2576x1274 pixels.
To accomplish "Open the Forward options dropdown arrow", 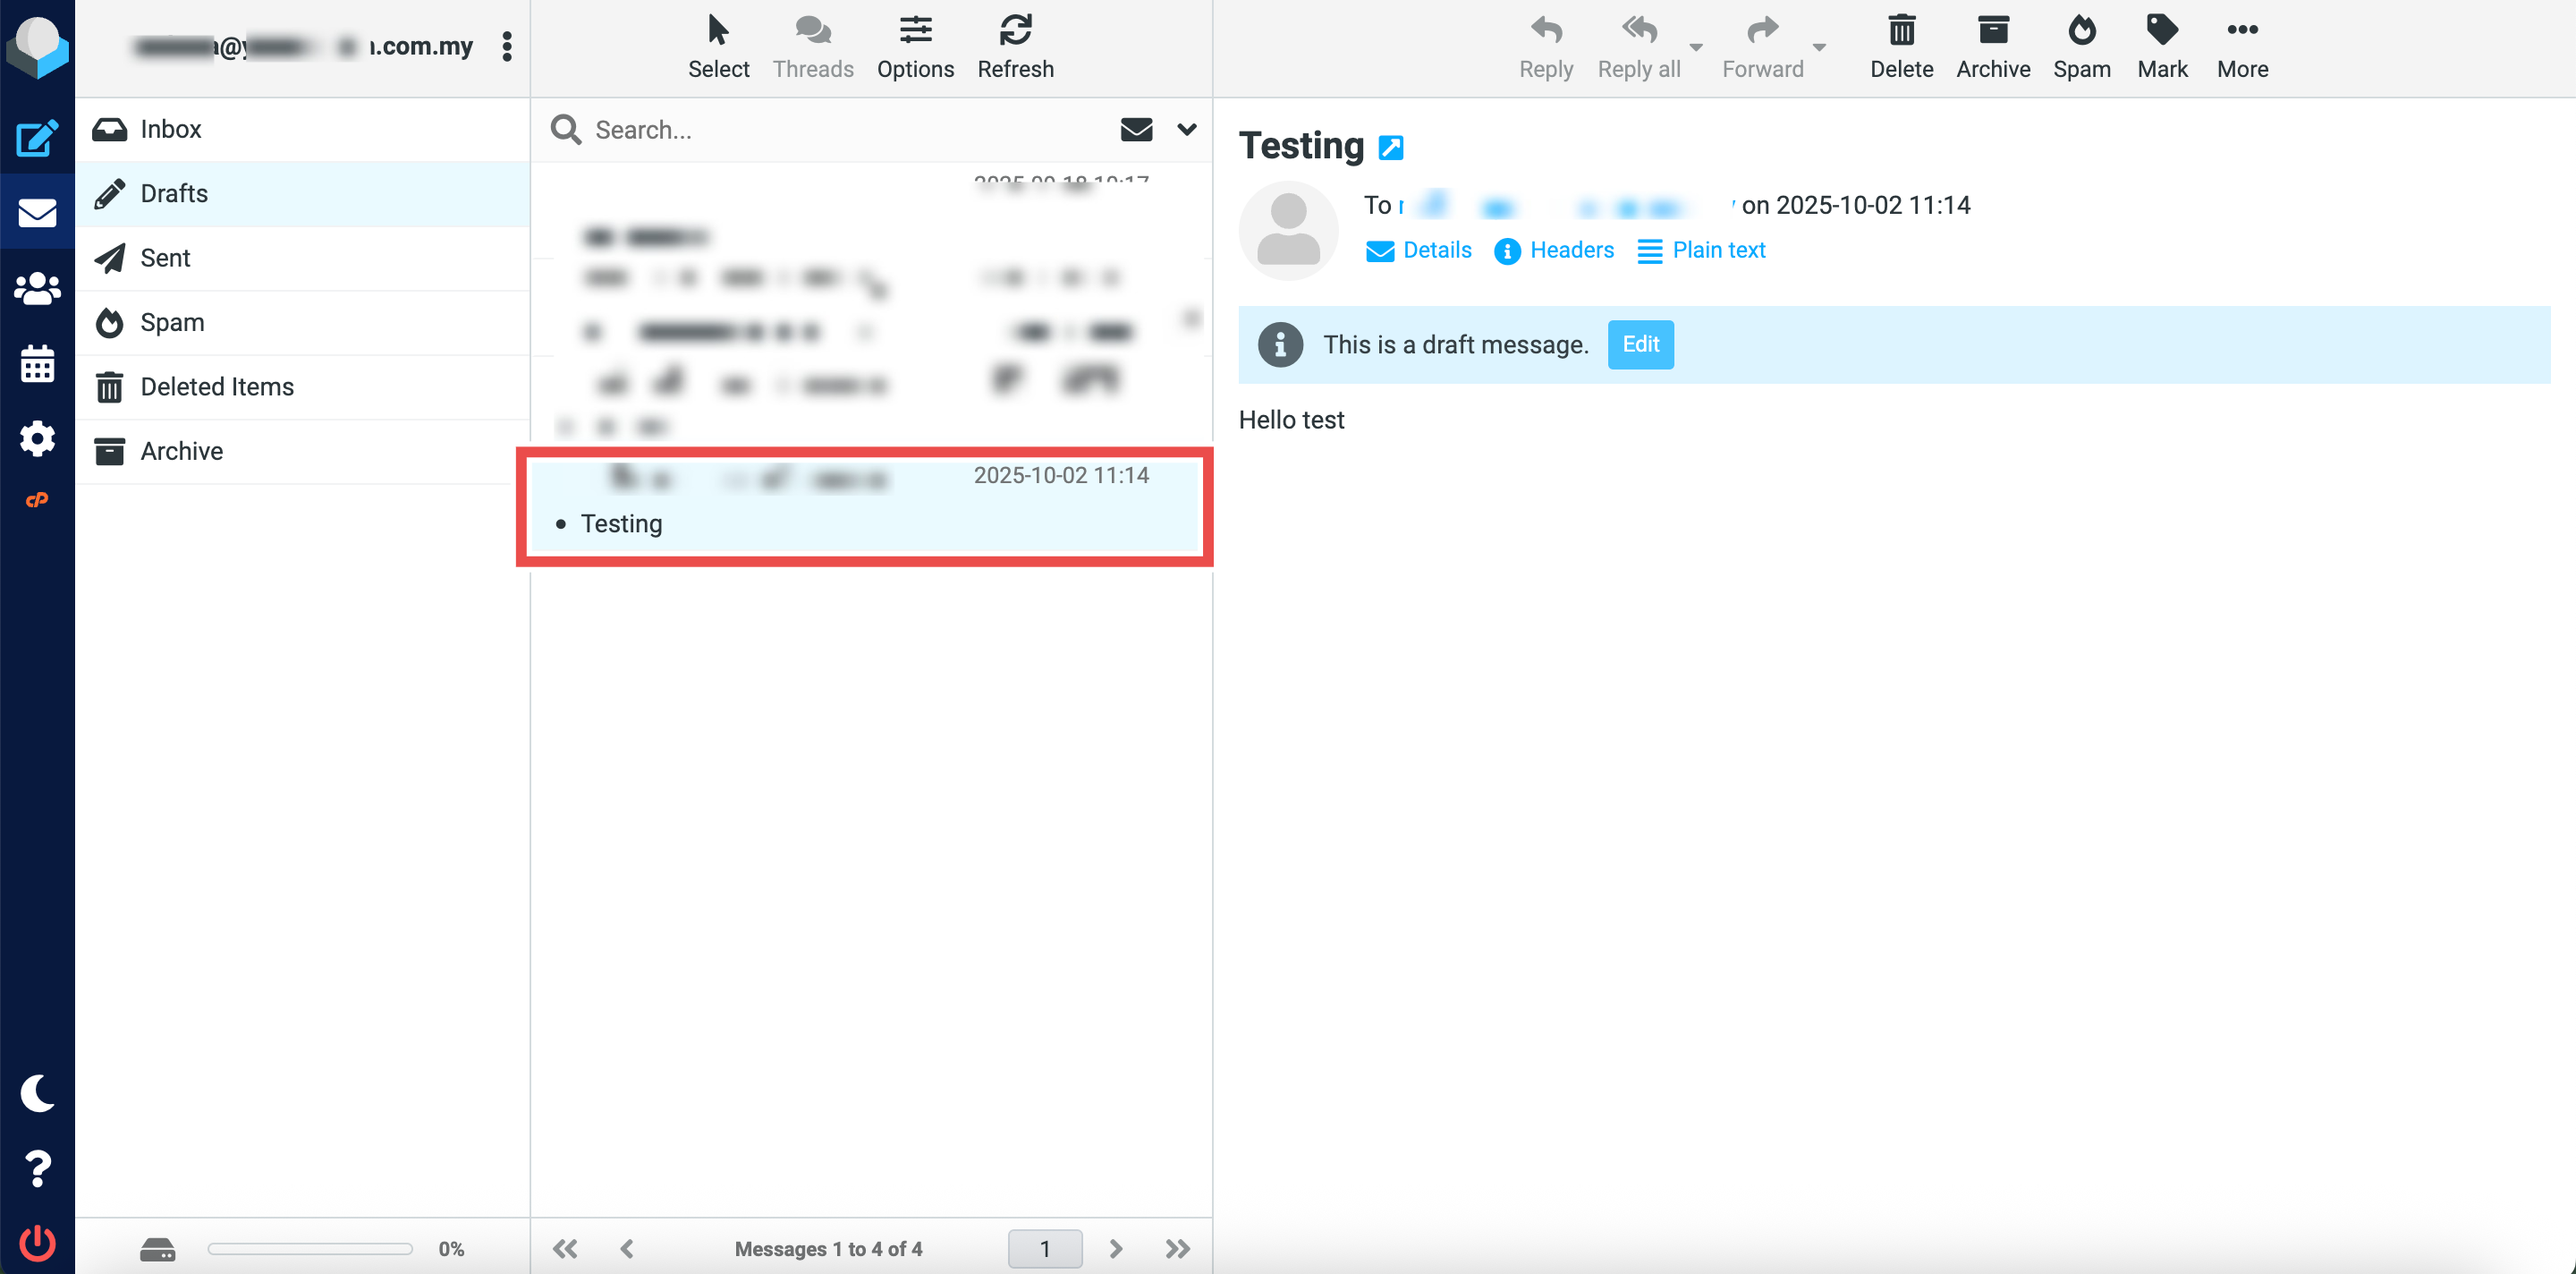I will pyautogui.click(x=1819, y=47).
